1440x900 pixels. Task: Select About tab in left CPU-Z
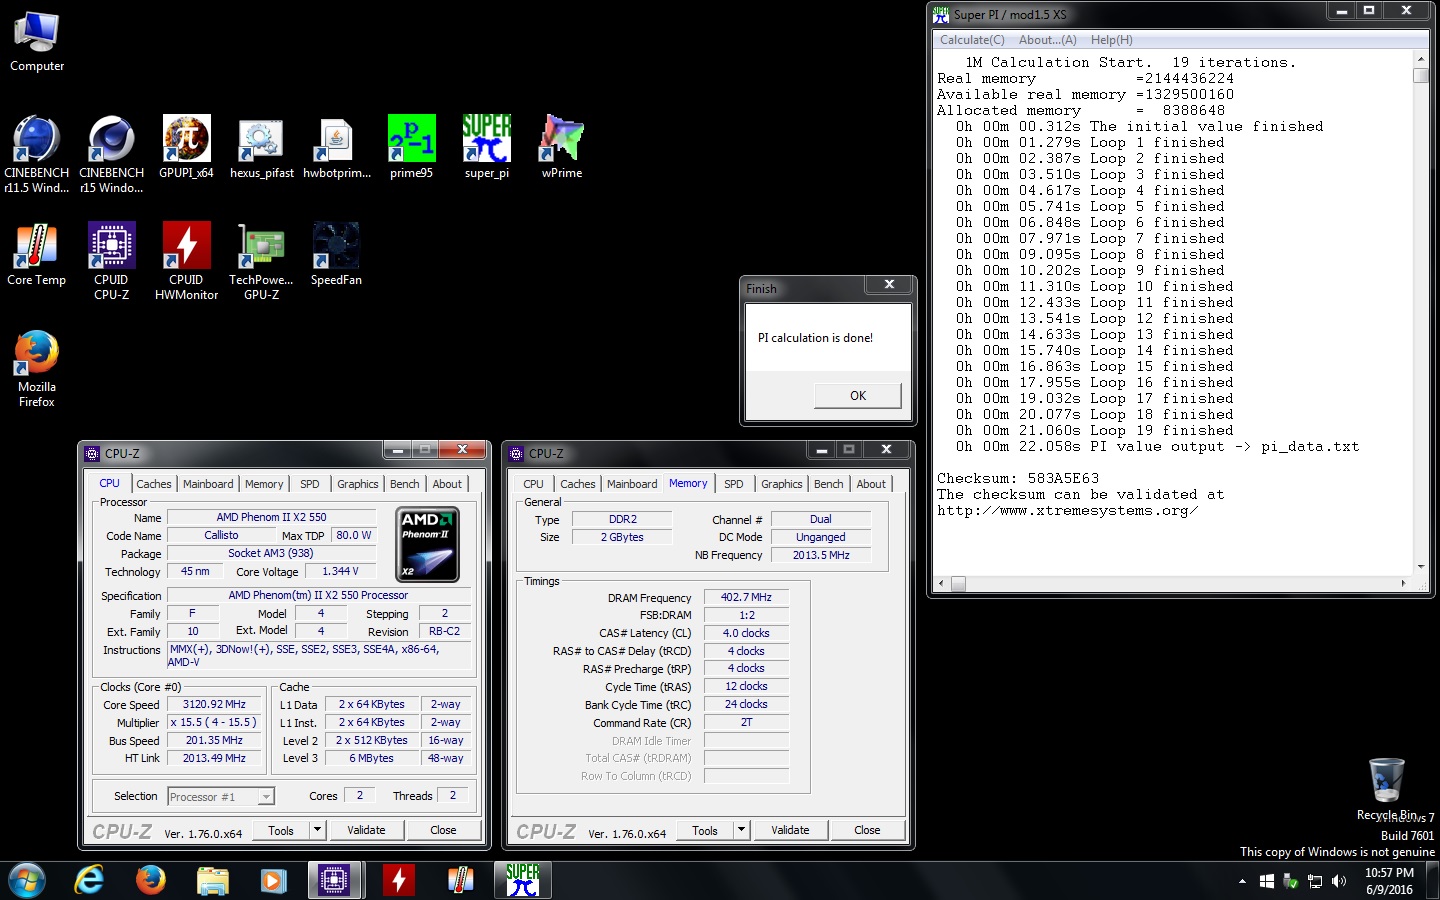pos(447,484)
